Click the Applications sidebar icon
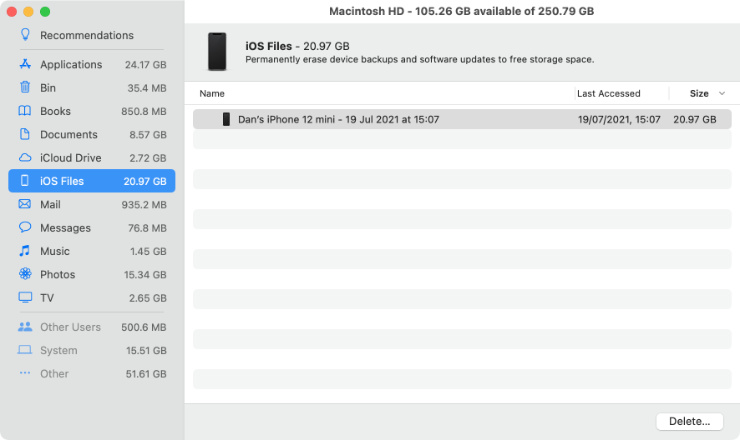The width and height of the screenshot is (740, 440). coord(25,64)
